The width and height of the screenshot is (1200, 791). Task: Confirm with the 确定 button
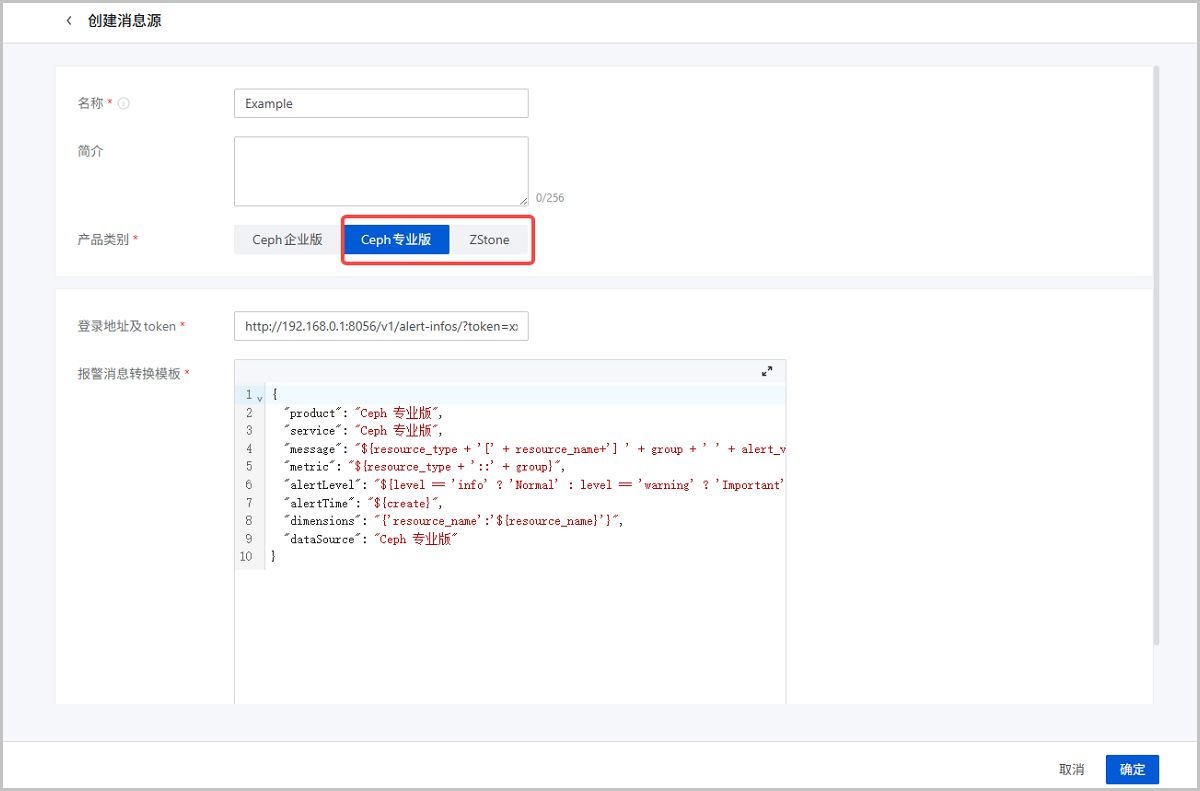[x=1132, y=769]
